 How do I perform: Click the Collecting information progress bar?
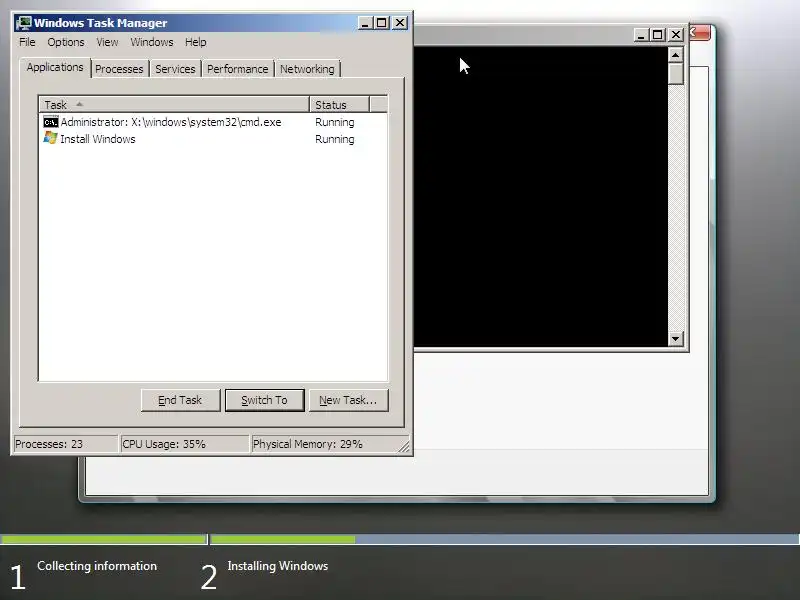[x=104, y=539]
